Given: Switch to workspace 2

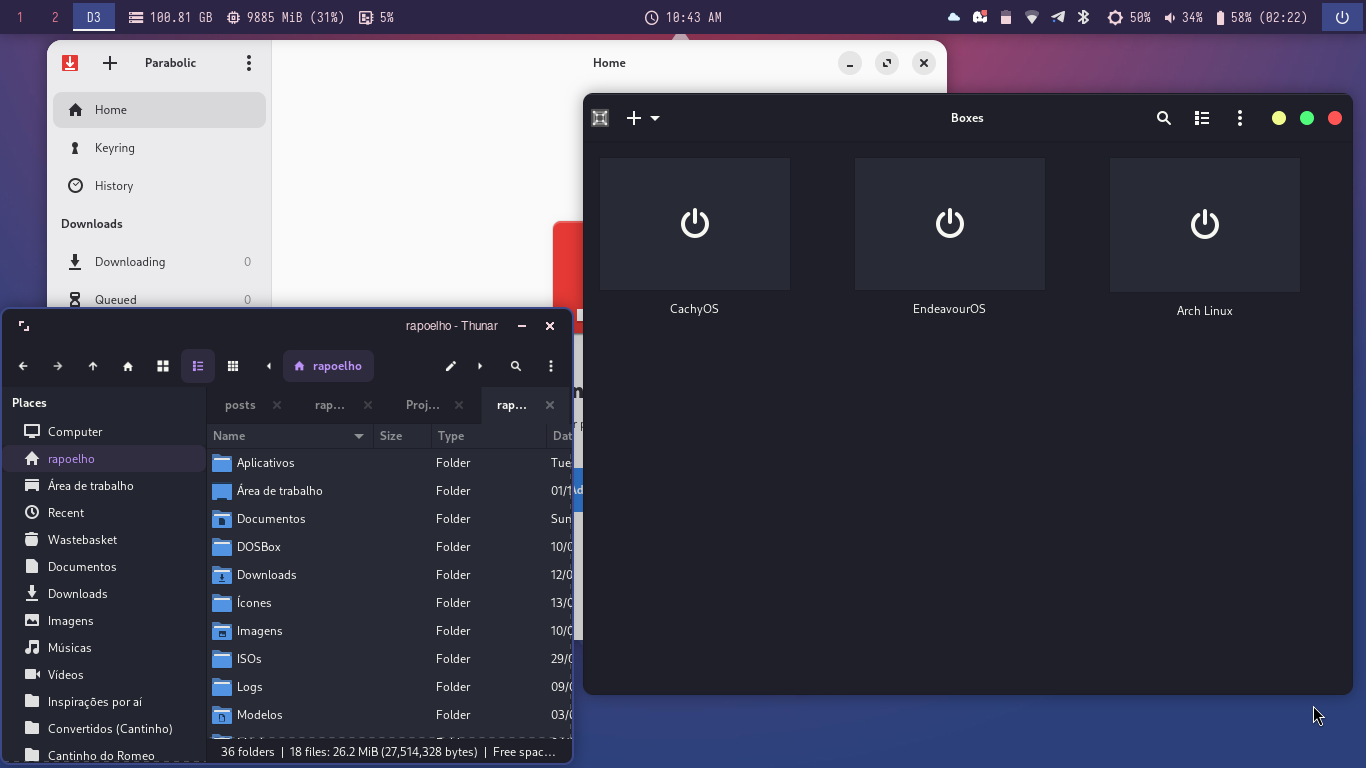Looking at the screenshot, I should (55, 17).
